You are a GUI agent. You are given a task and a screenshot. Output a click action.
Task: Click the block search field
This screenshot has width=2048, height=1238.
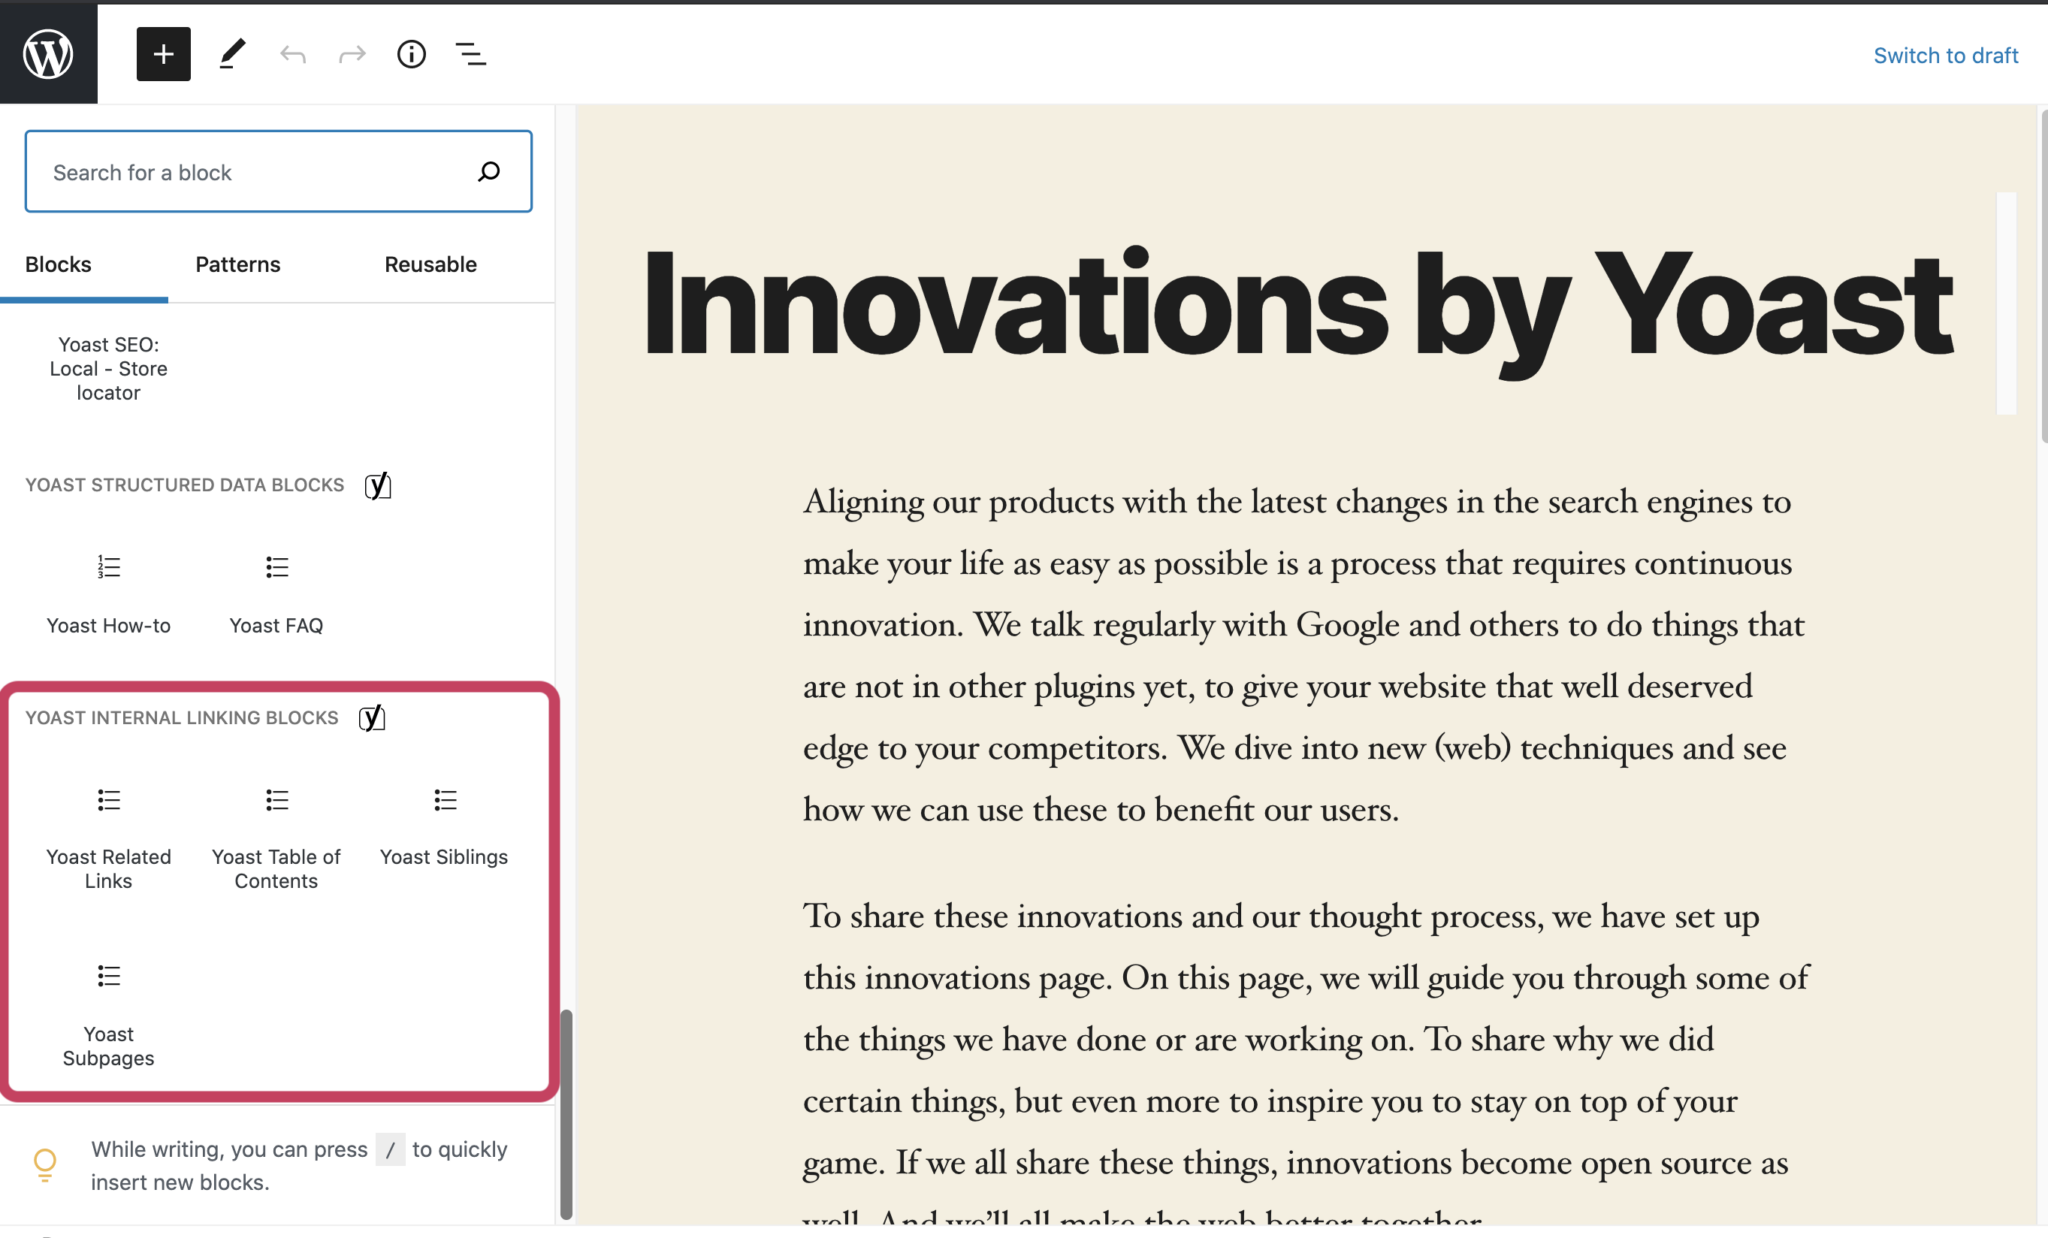(278, 171)
